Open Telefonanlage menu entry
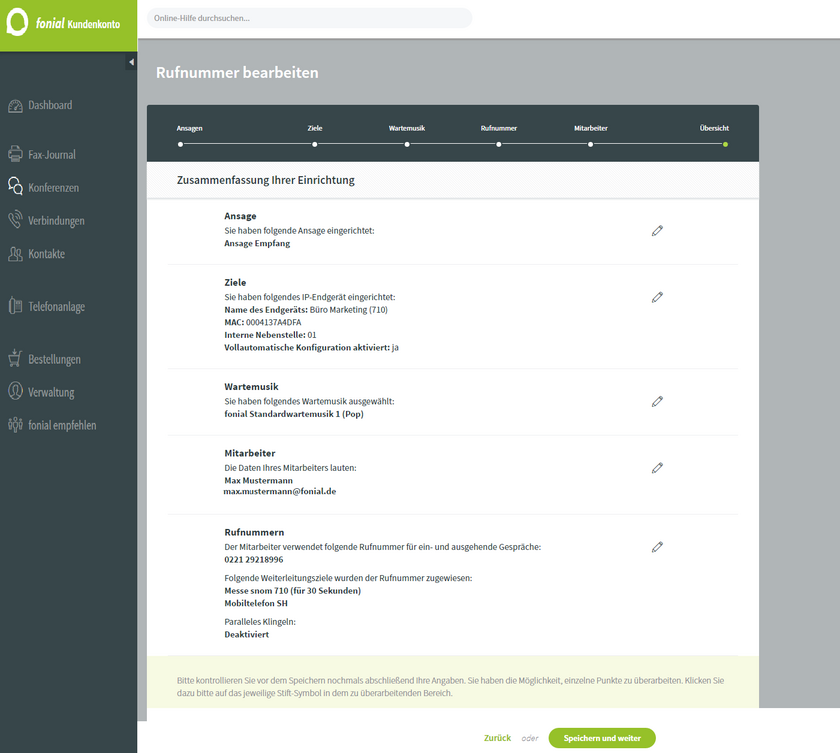This screenshot has height=753, width=840. (x=56, y=307)
